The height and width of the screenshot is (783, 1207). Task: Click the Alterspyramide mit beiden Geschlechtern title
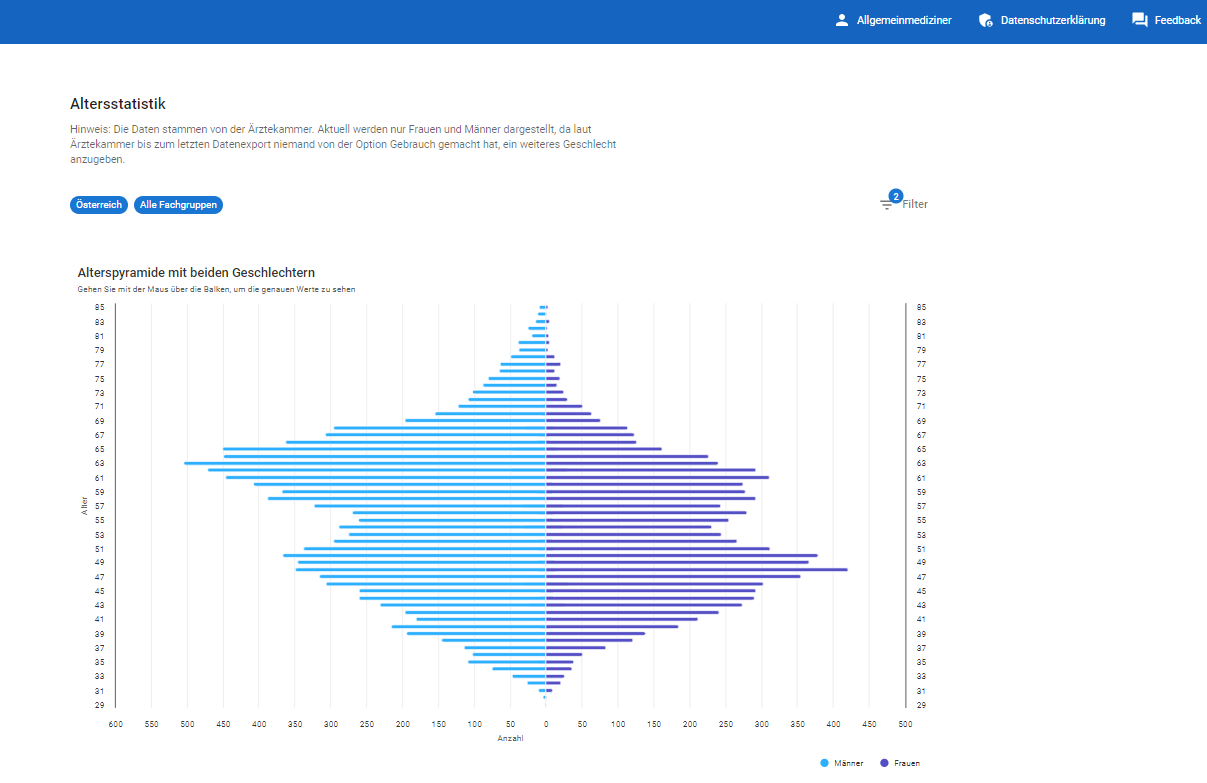tap(196, 272)
